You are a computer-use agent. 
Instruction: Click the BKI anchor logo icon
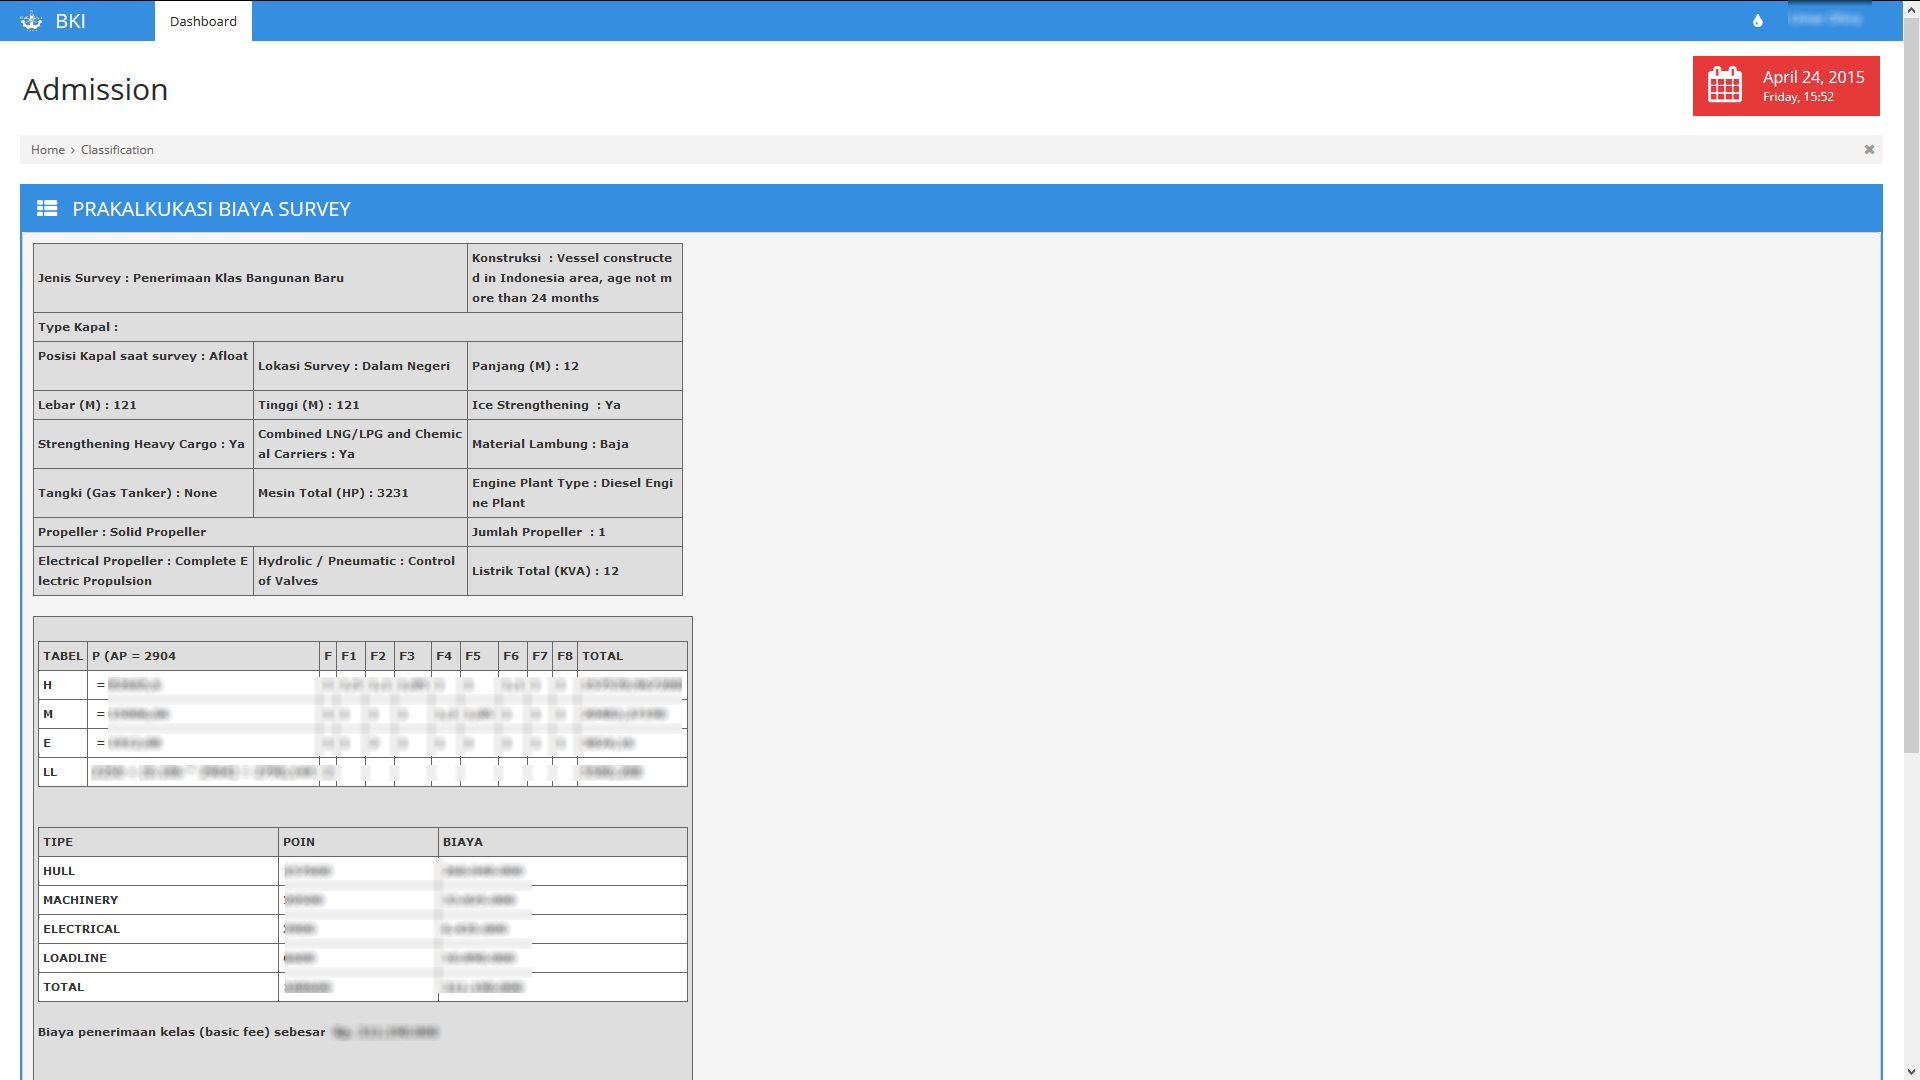(32, 21)
